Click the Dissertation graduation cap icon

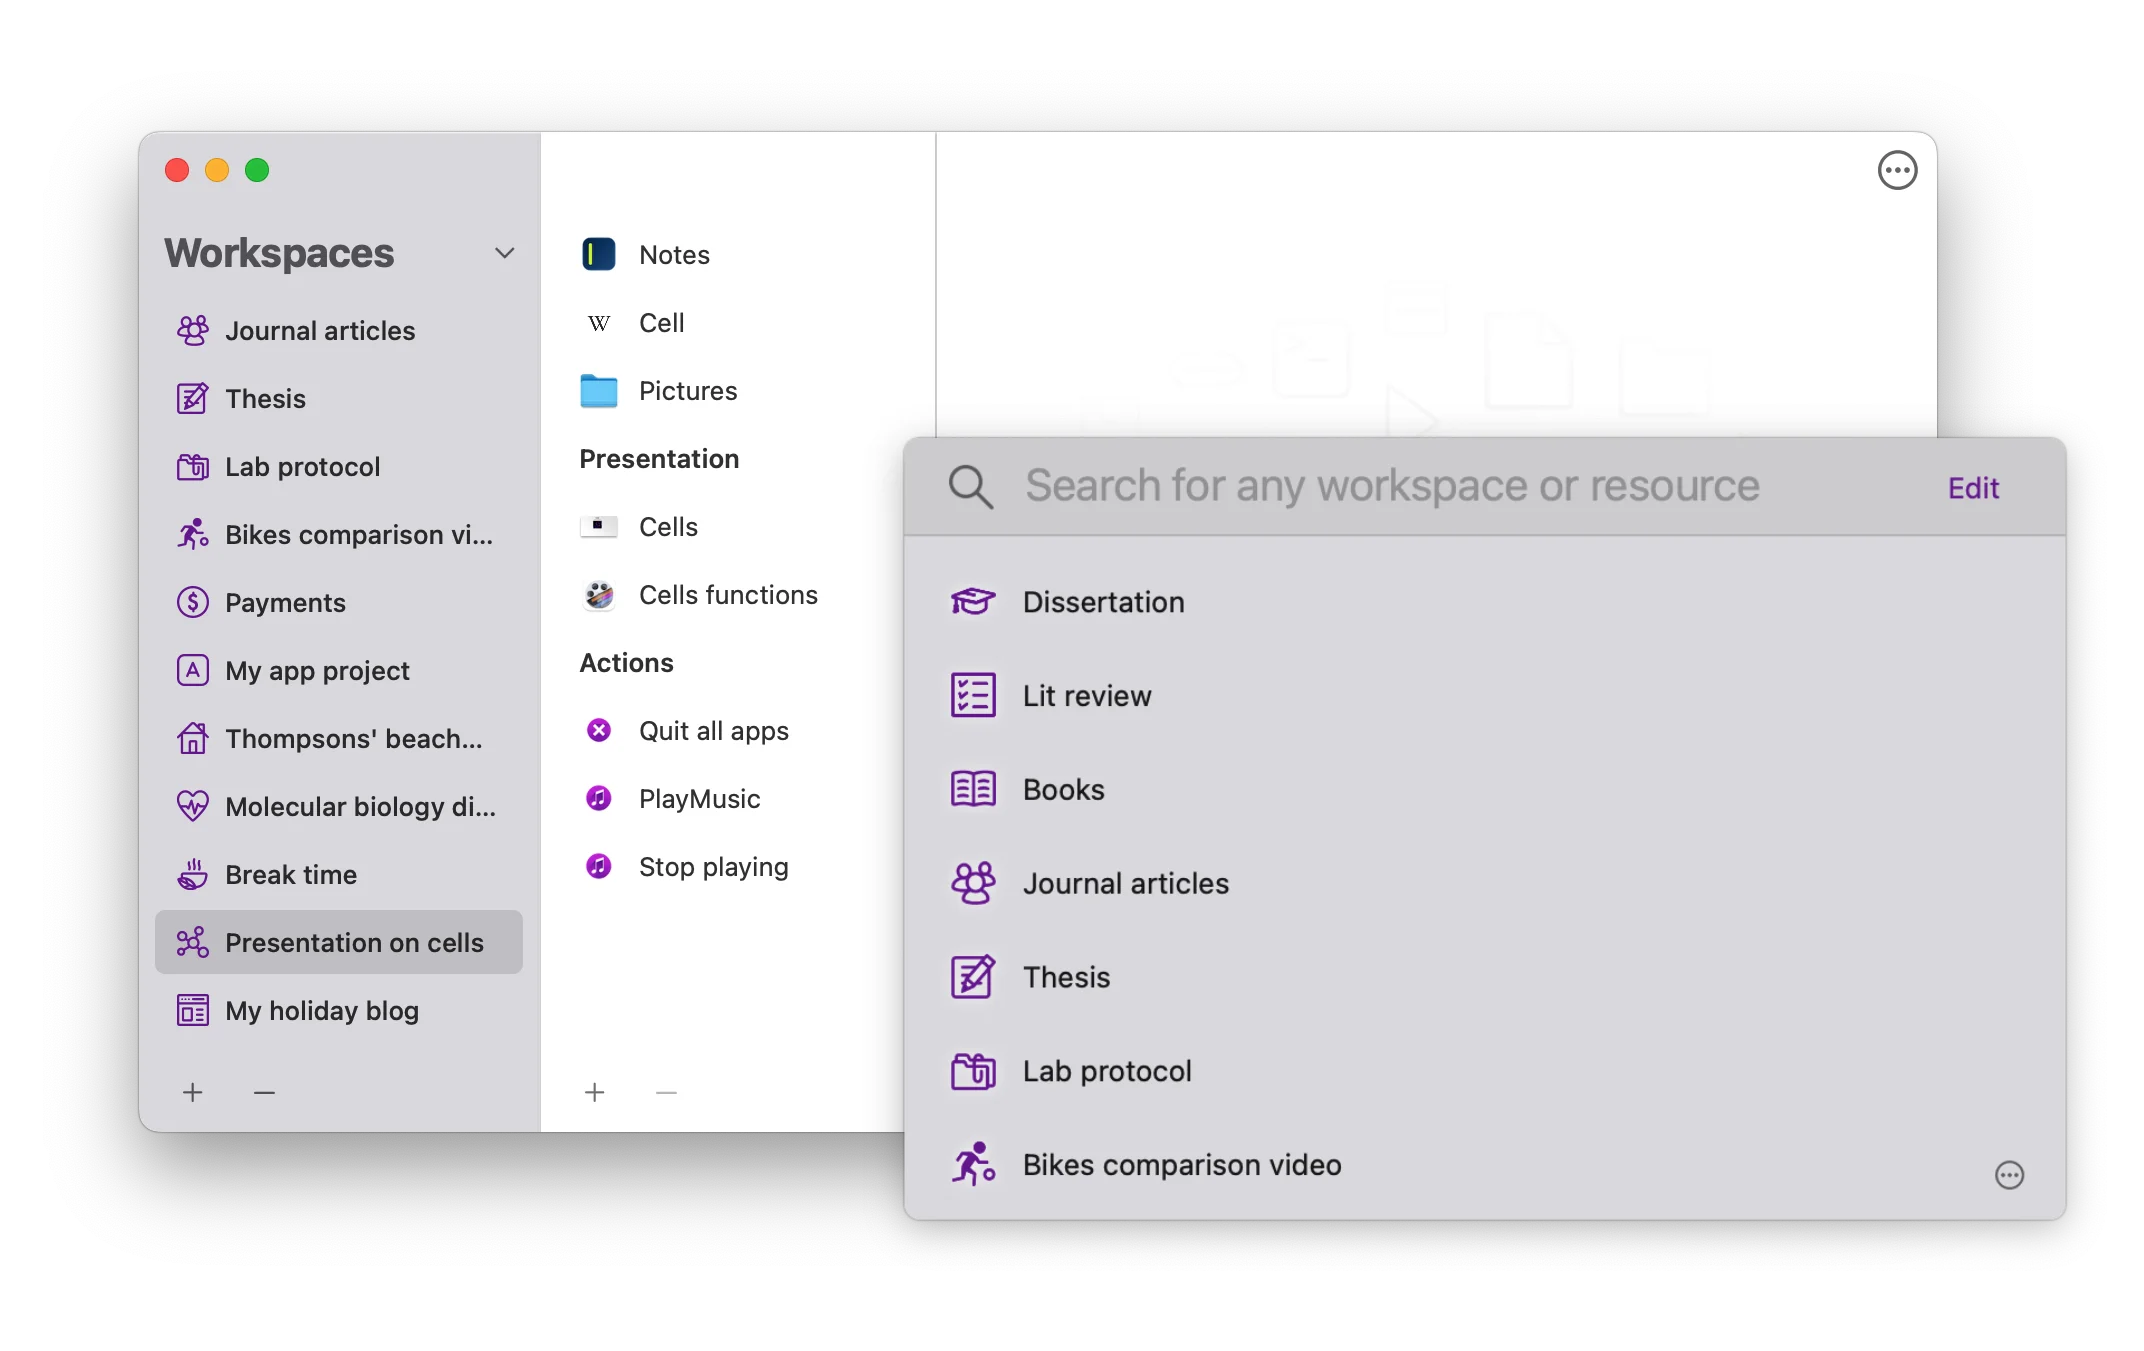coord(971,602)
